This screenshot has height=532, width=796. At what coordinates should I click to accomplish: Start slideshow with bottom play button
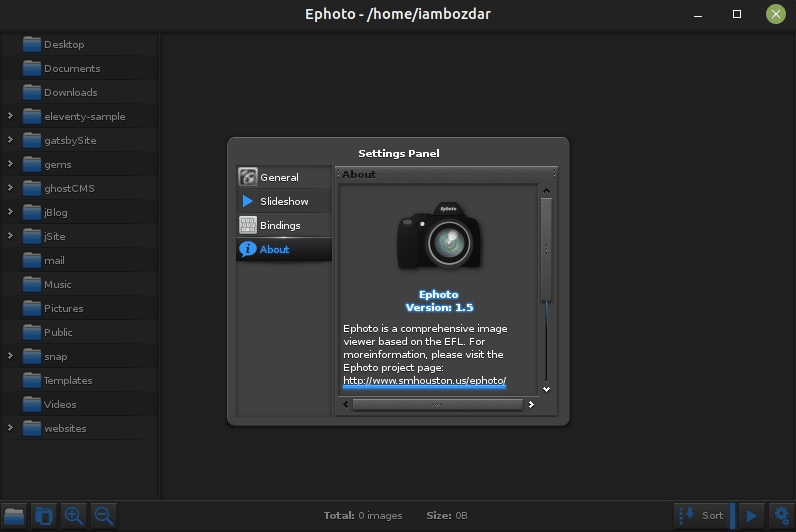(751, 516)
